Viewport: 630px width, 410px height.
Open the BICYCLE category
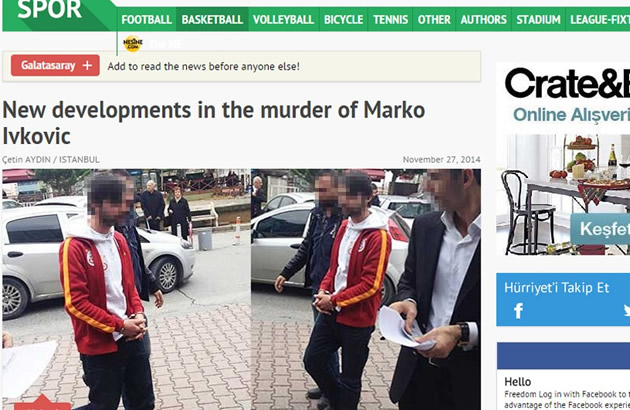344,19
